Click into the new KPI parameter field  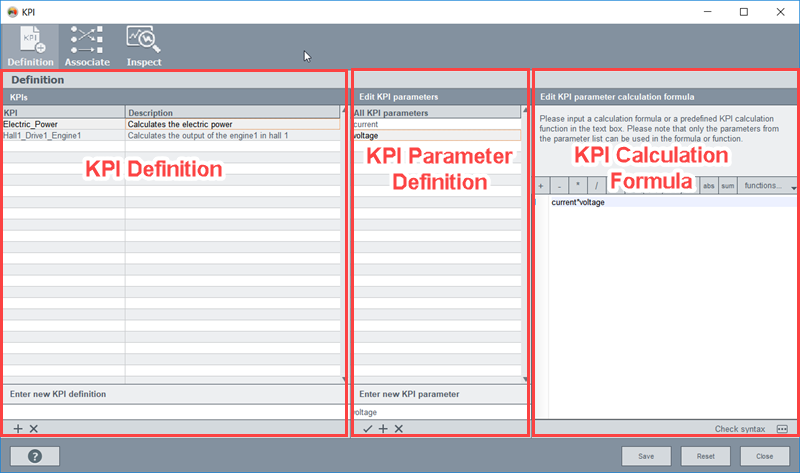click(x=440, y=412)
